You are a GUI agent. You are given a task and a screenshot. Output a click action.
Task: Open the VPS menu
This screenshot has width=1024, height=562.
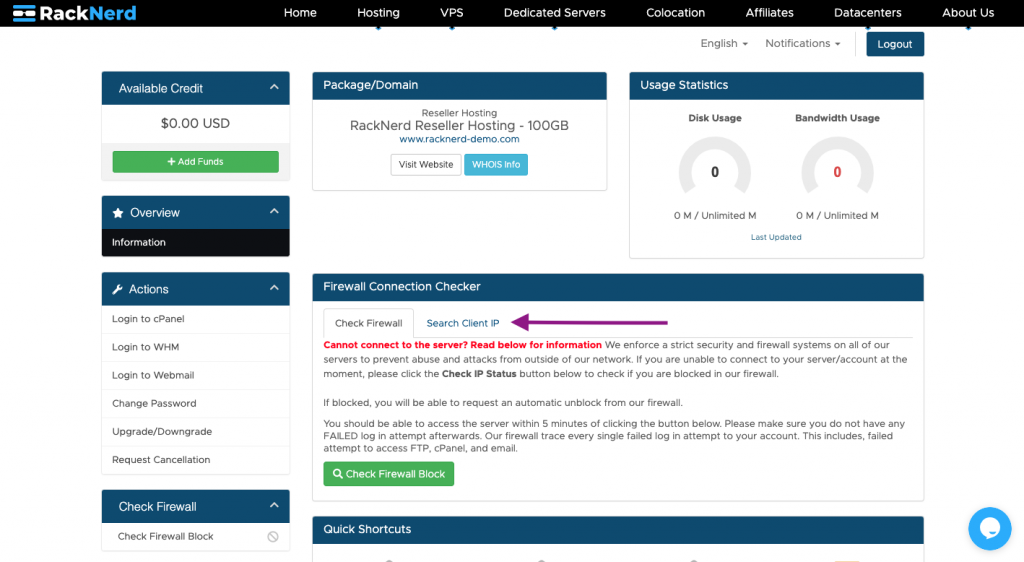tap(452, 13)
